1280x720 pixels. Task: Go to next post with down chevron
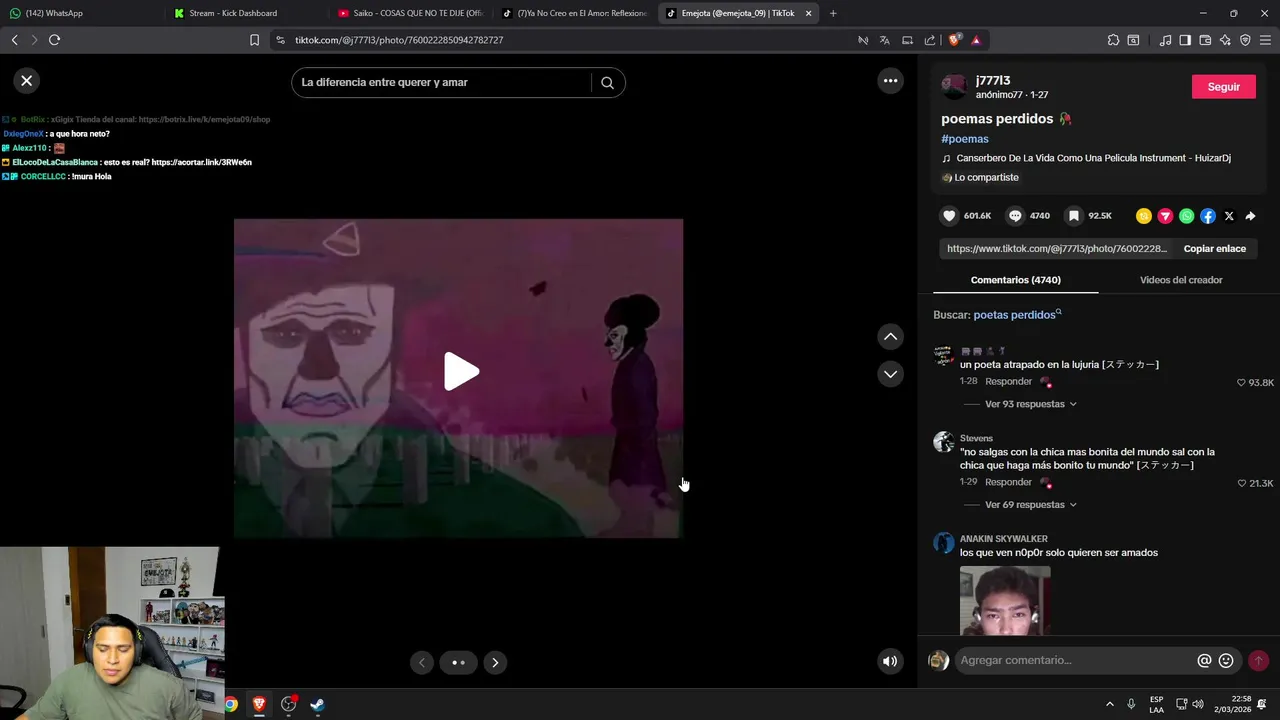pyautogui.click(x=890, y=374)
